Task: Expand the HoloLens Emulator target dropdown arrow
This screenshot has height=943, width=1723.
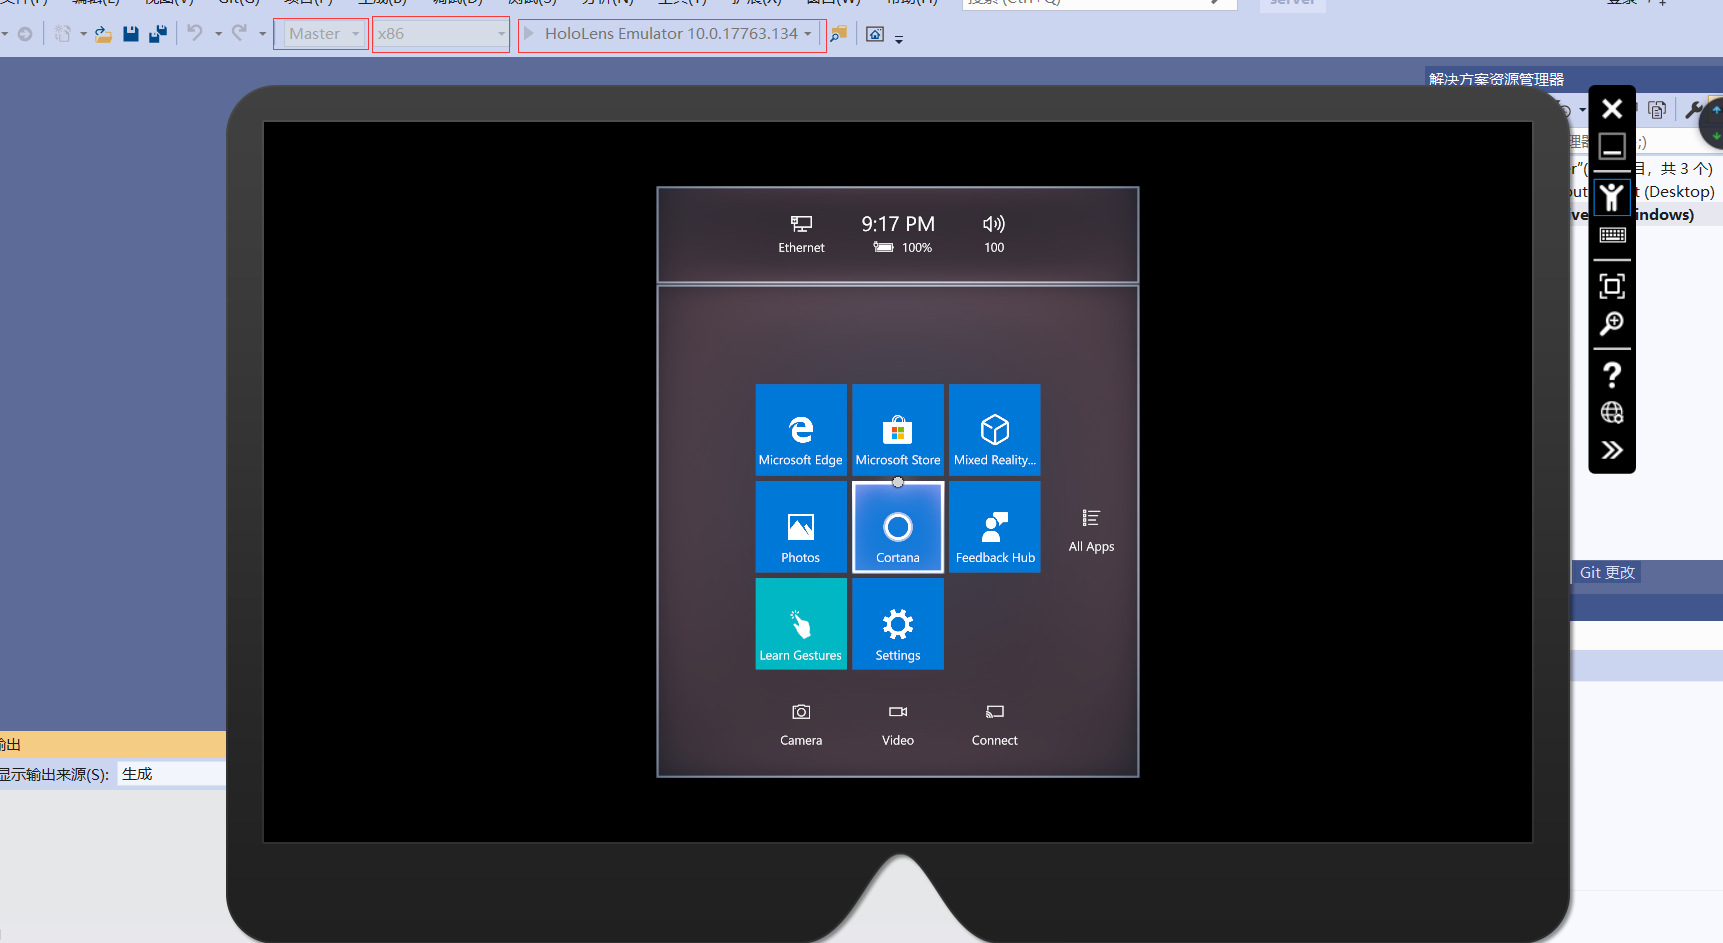Action: [808, 34]
